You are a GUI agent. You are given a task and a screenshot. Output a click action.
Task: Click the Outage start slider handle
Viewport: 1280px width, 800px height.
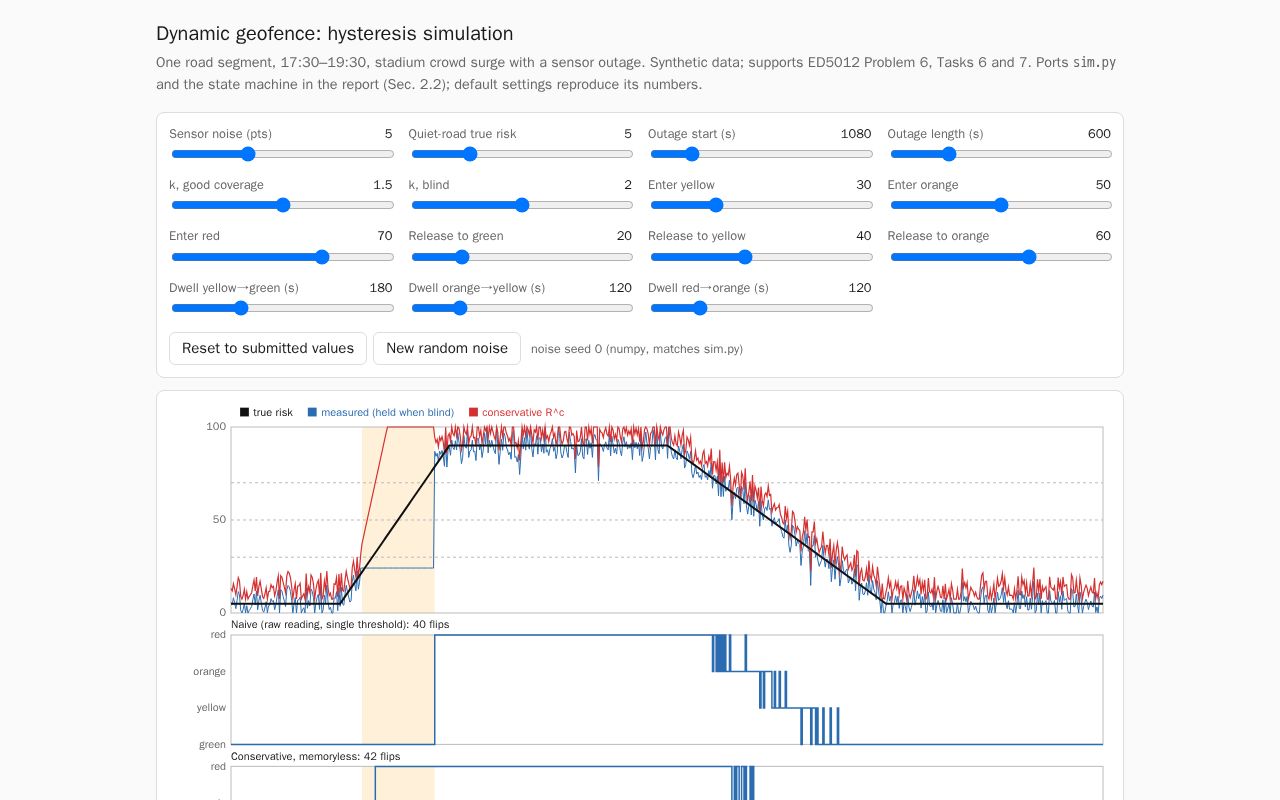point(691,154)
